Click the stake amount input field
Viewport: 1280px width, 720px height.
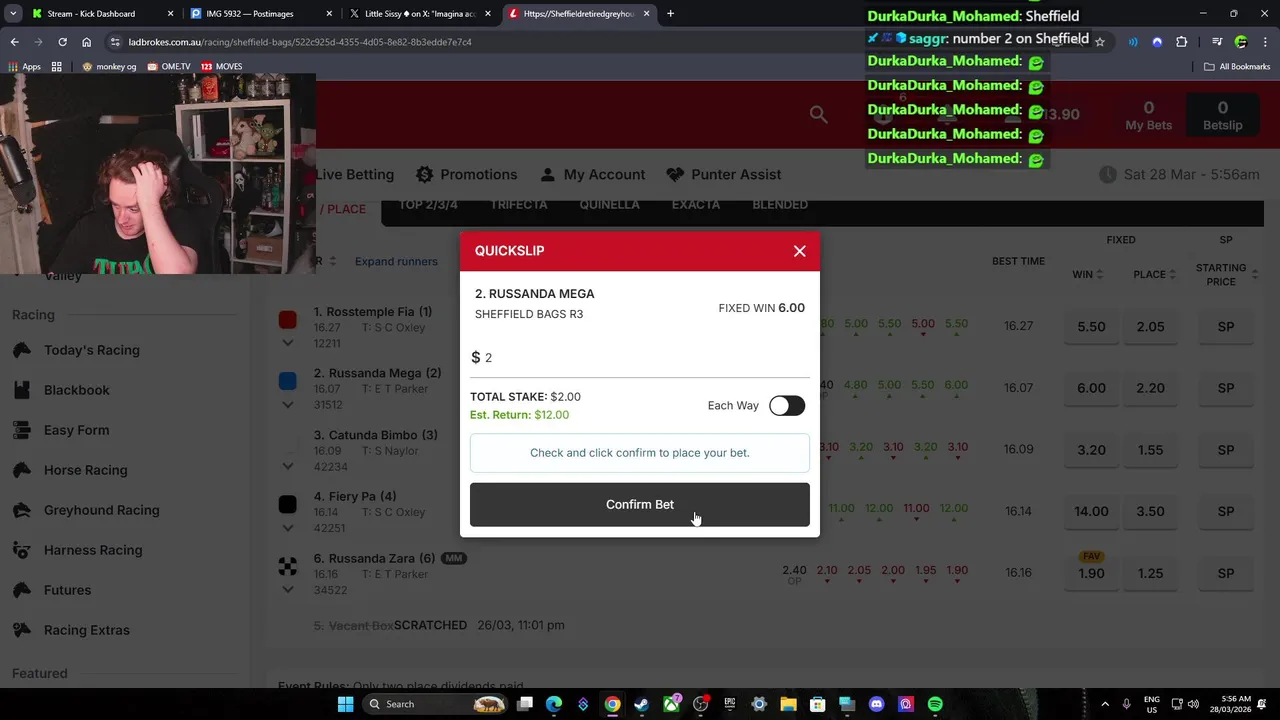[x=640, y=358]
